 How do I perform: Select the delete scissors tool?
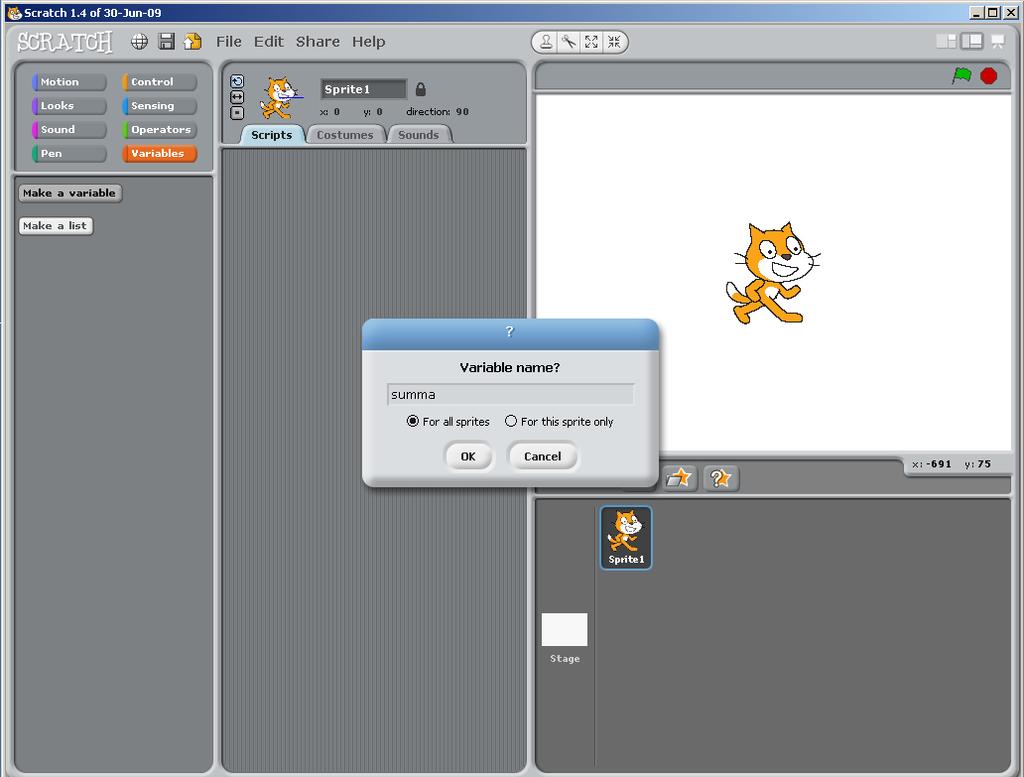(569, 42)
